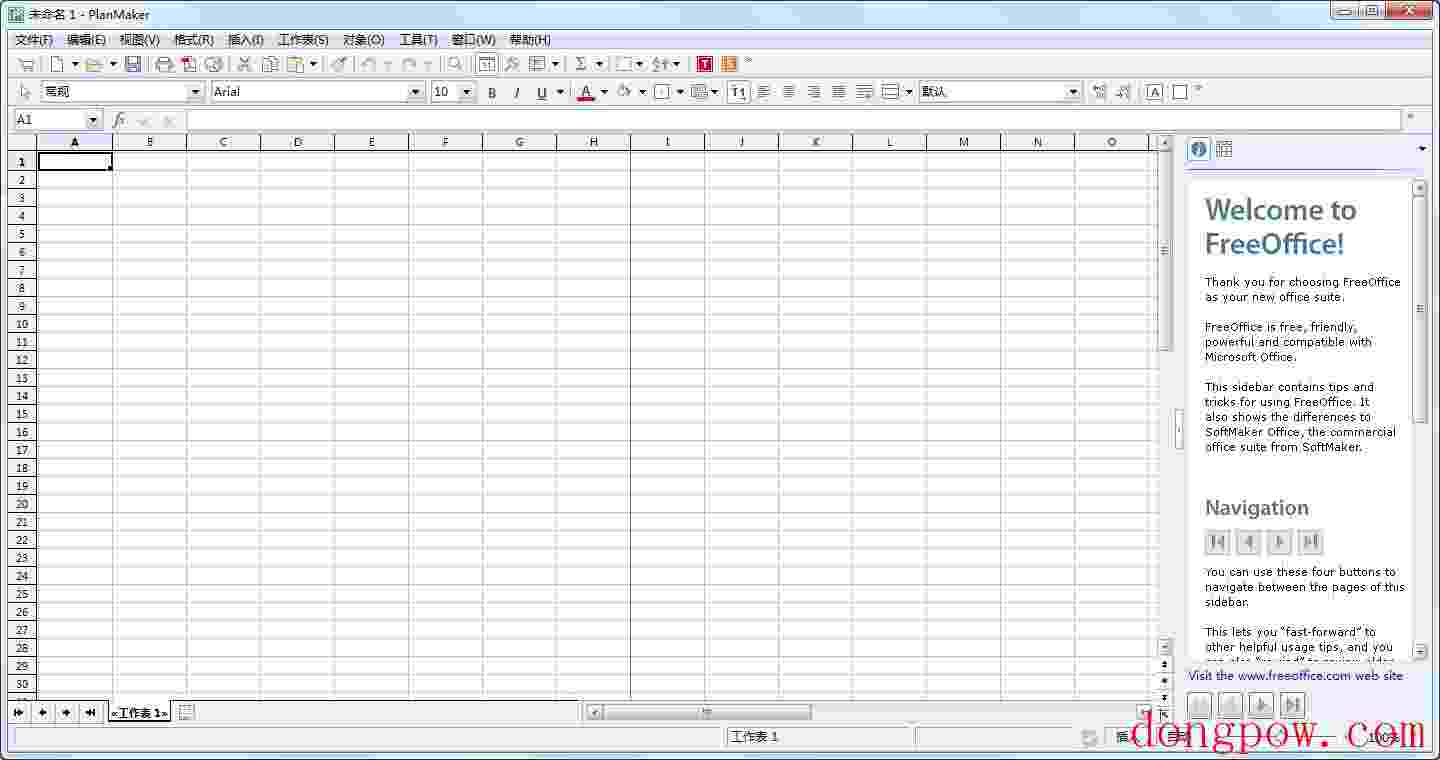1440x760 pixels.
Task: Collapse the sidebar with splitter handle
Action: (x=1178, y=429)
